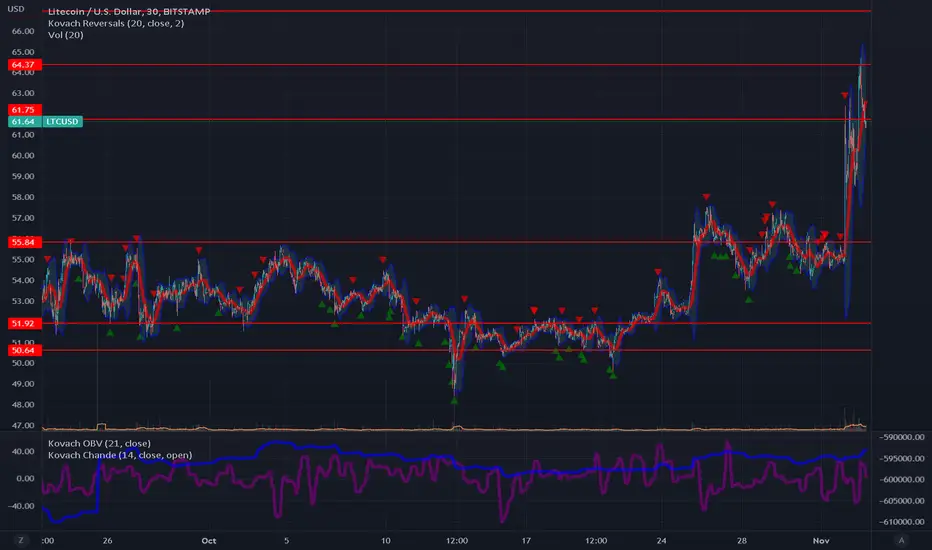
Task: Click the -610000.00 OBV axis value
Action: tap(902, 522)
